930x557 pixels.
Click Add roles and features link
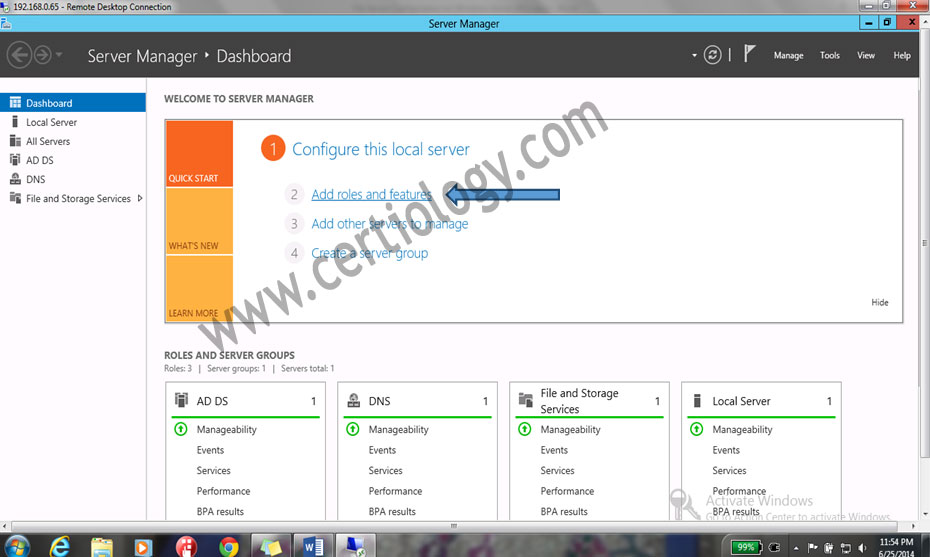[371, 194]
